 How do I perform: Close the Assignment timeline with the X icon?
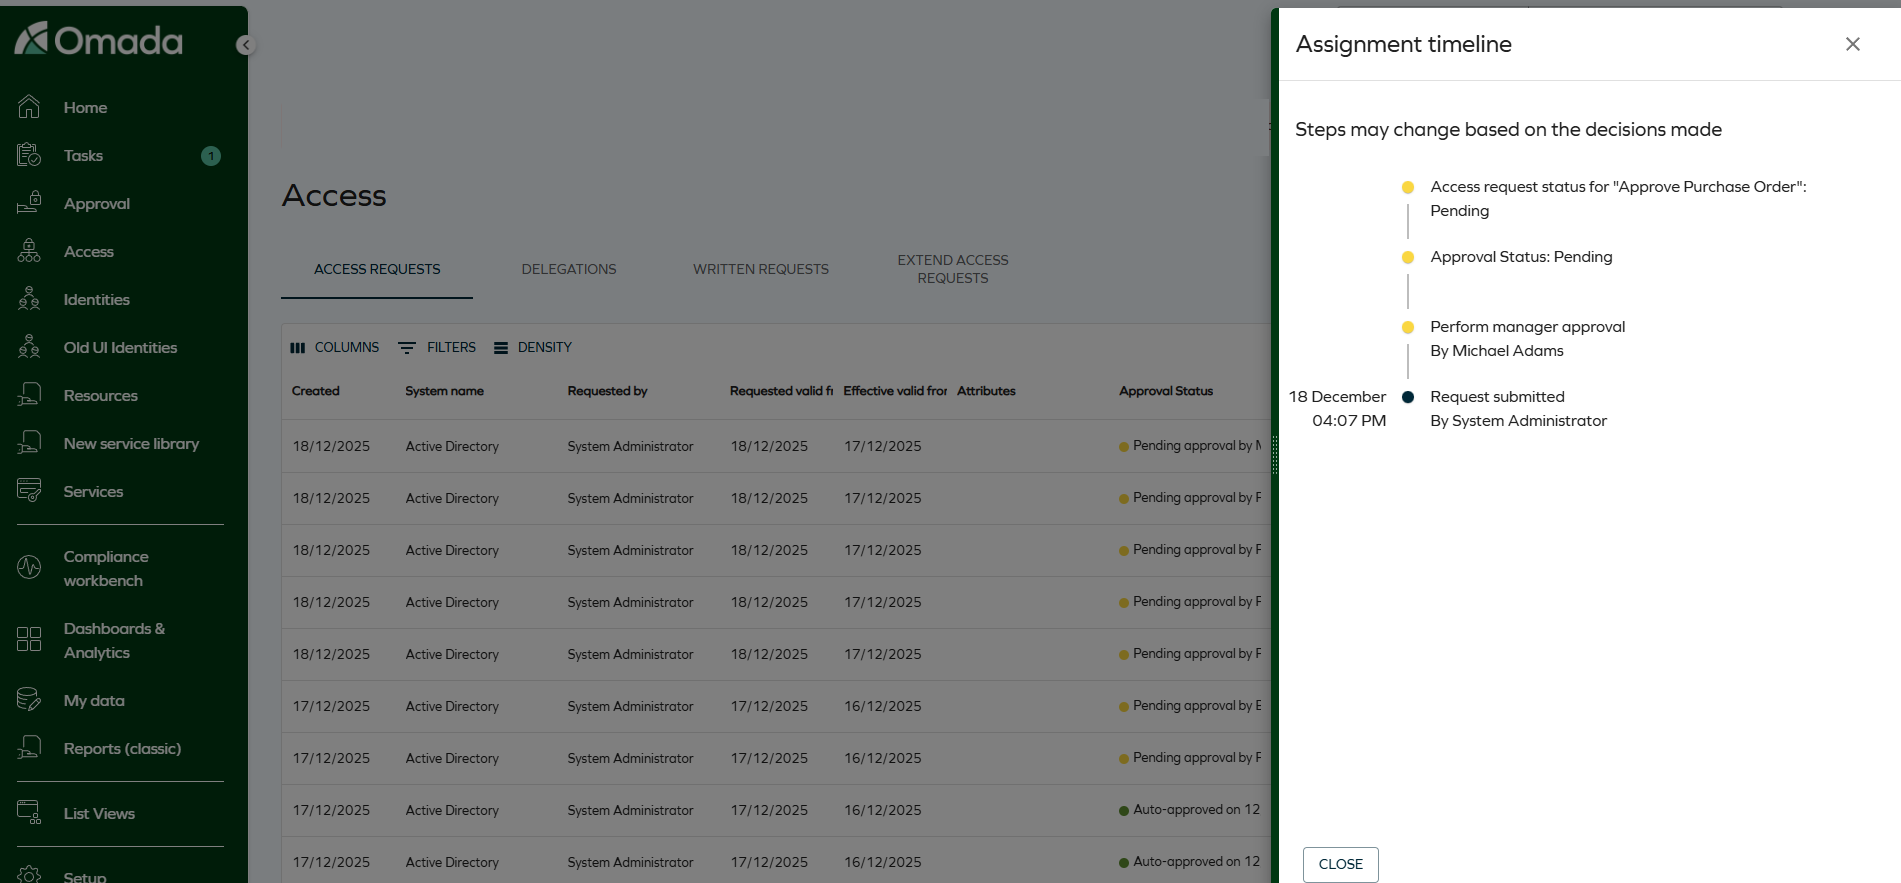coord(1853,44)
